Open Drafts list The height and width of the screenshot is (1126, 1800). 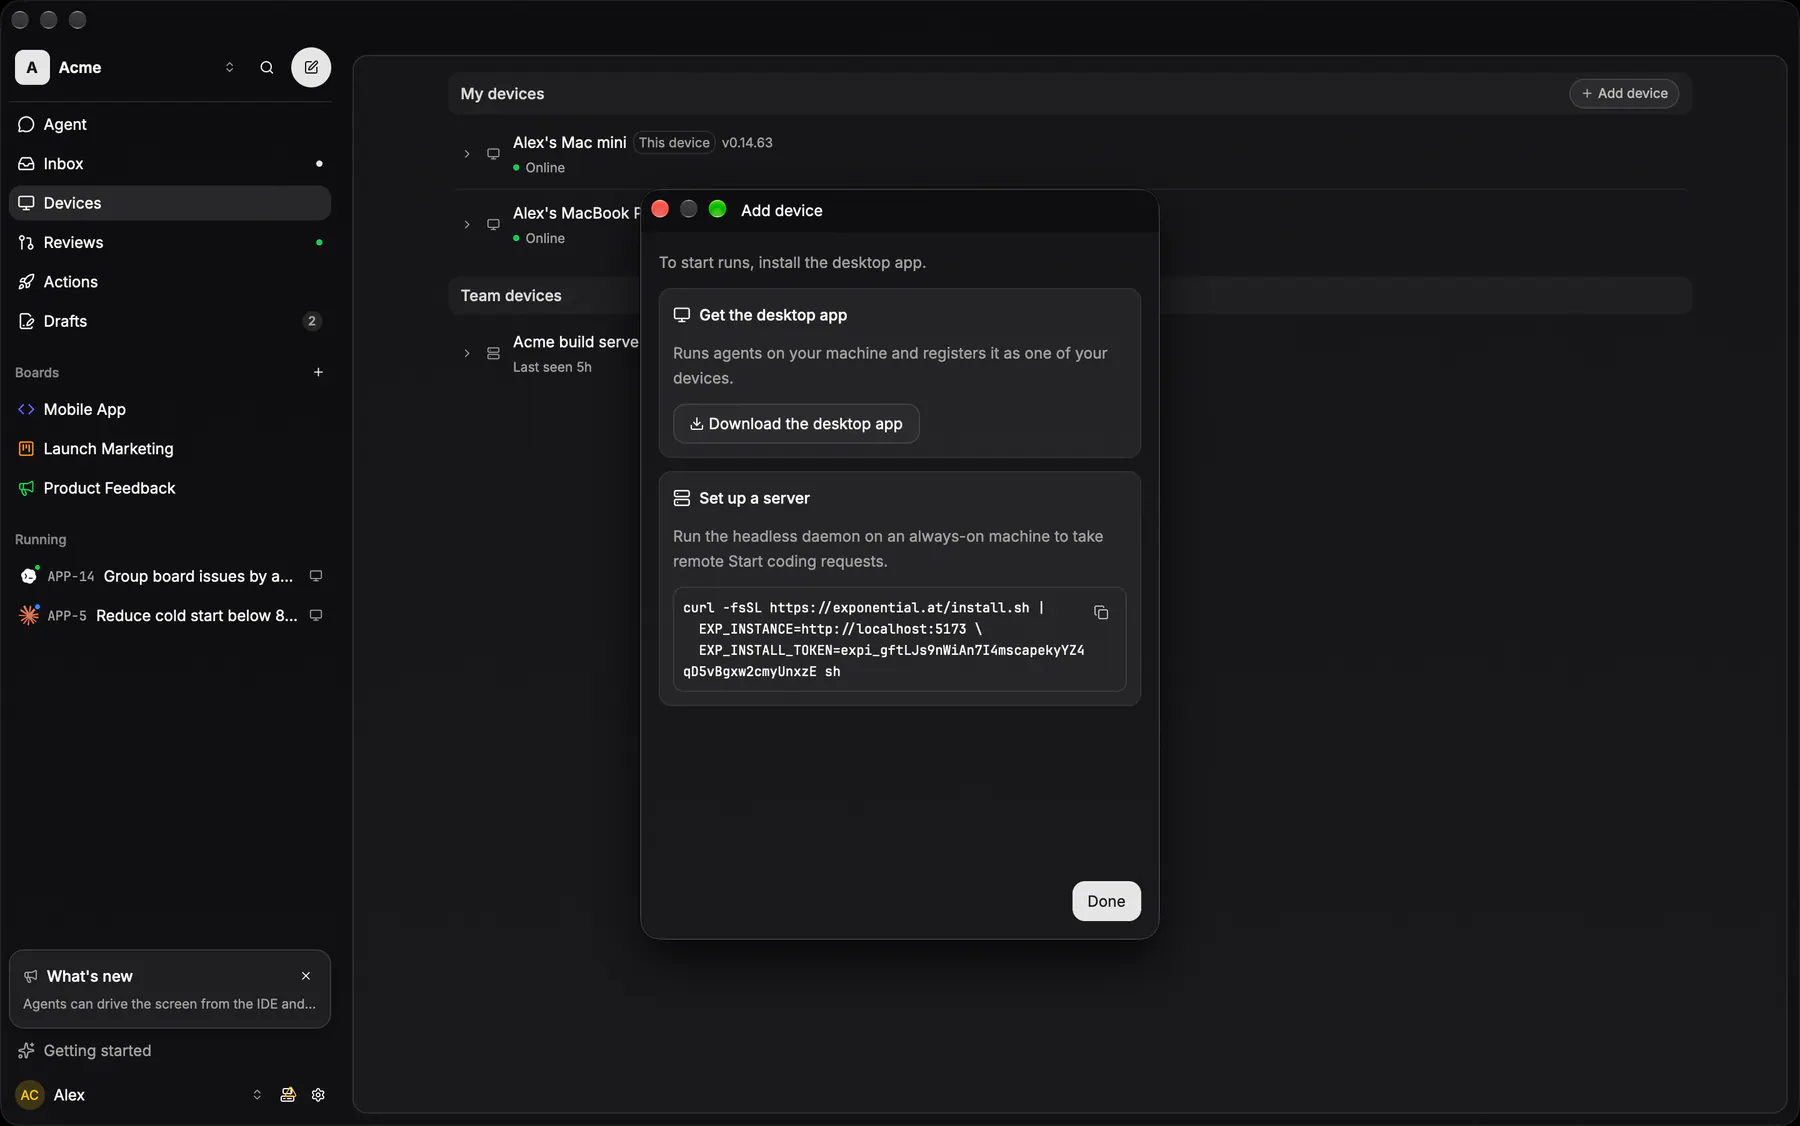[x=170, y=321]
